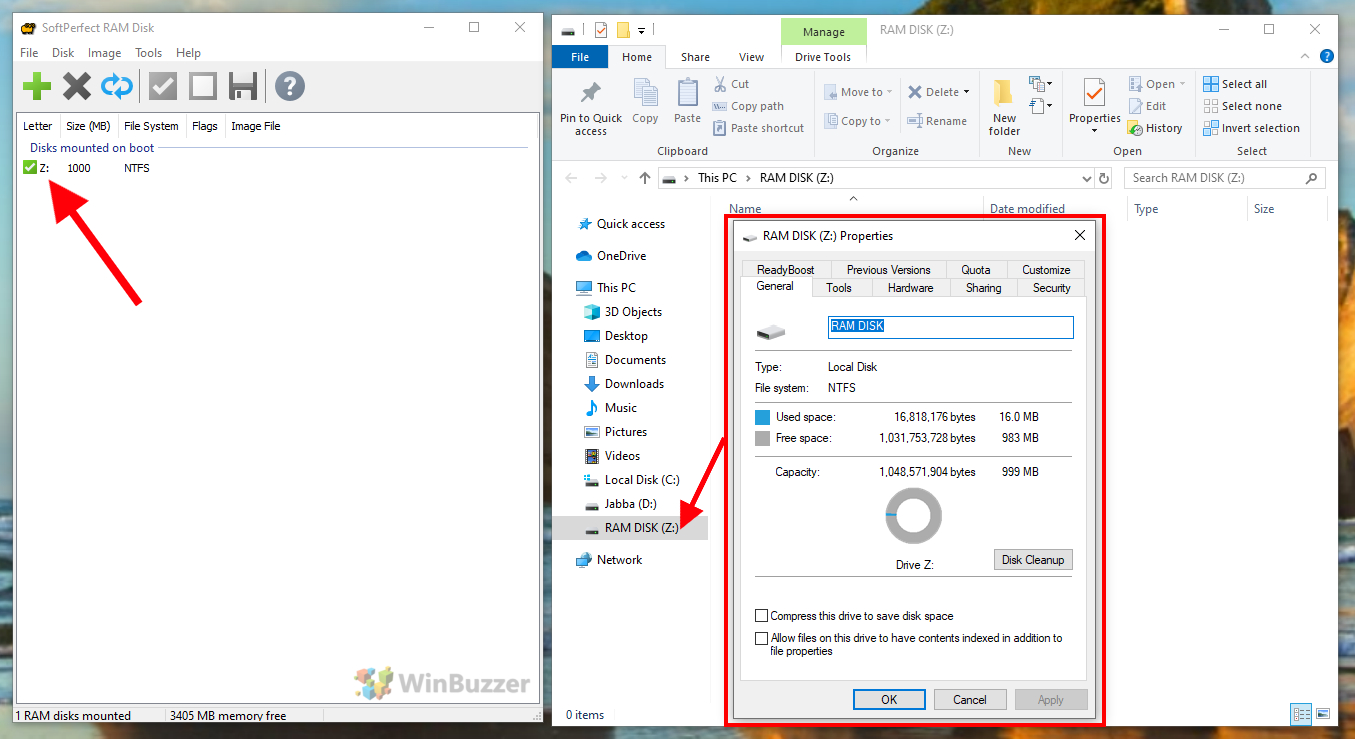Select Downloads in navigation pane
Viewport: 1355px width, 739px height.
634,384
